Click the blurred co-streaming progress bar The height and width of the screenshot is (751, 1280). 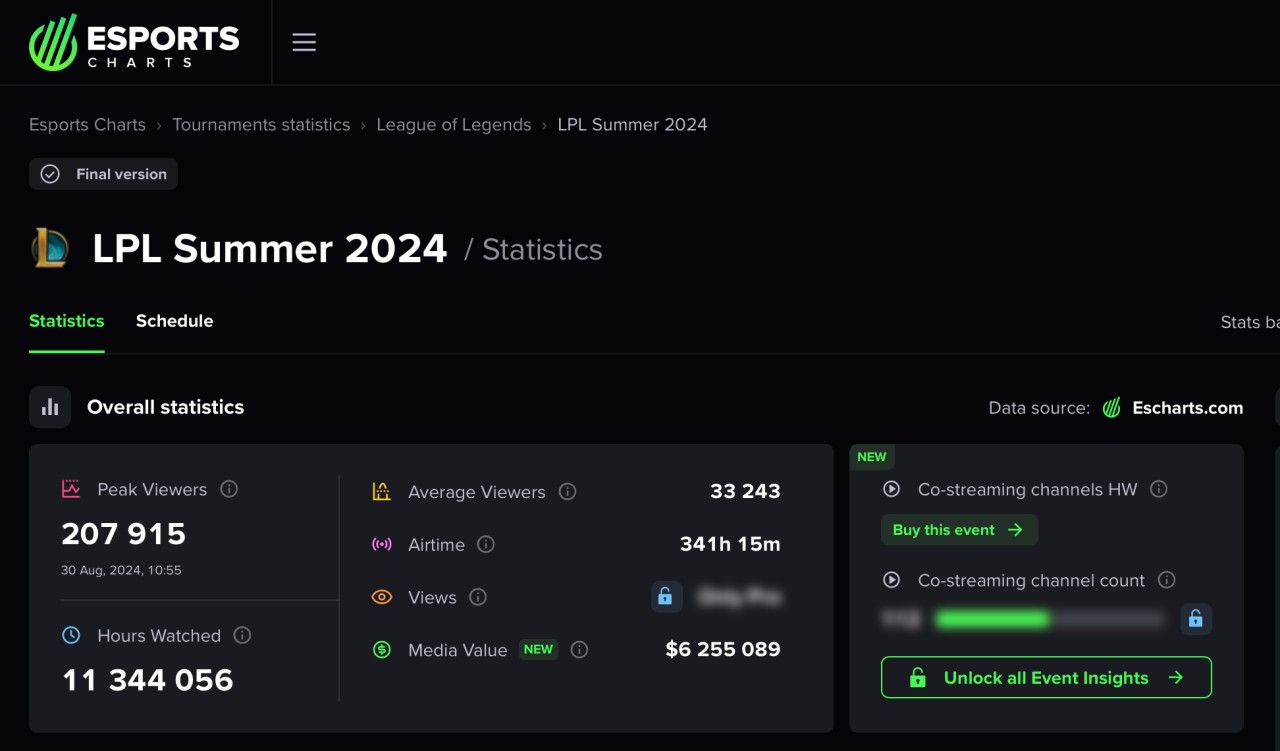coord(1048,620)
